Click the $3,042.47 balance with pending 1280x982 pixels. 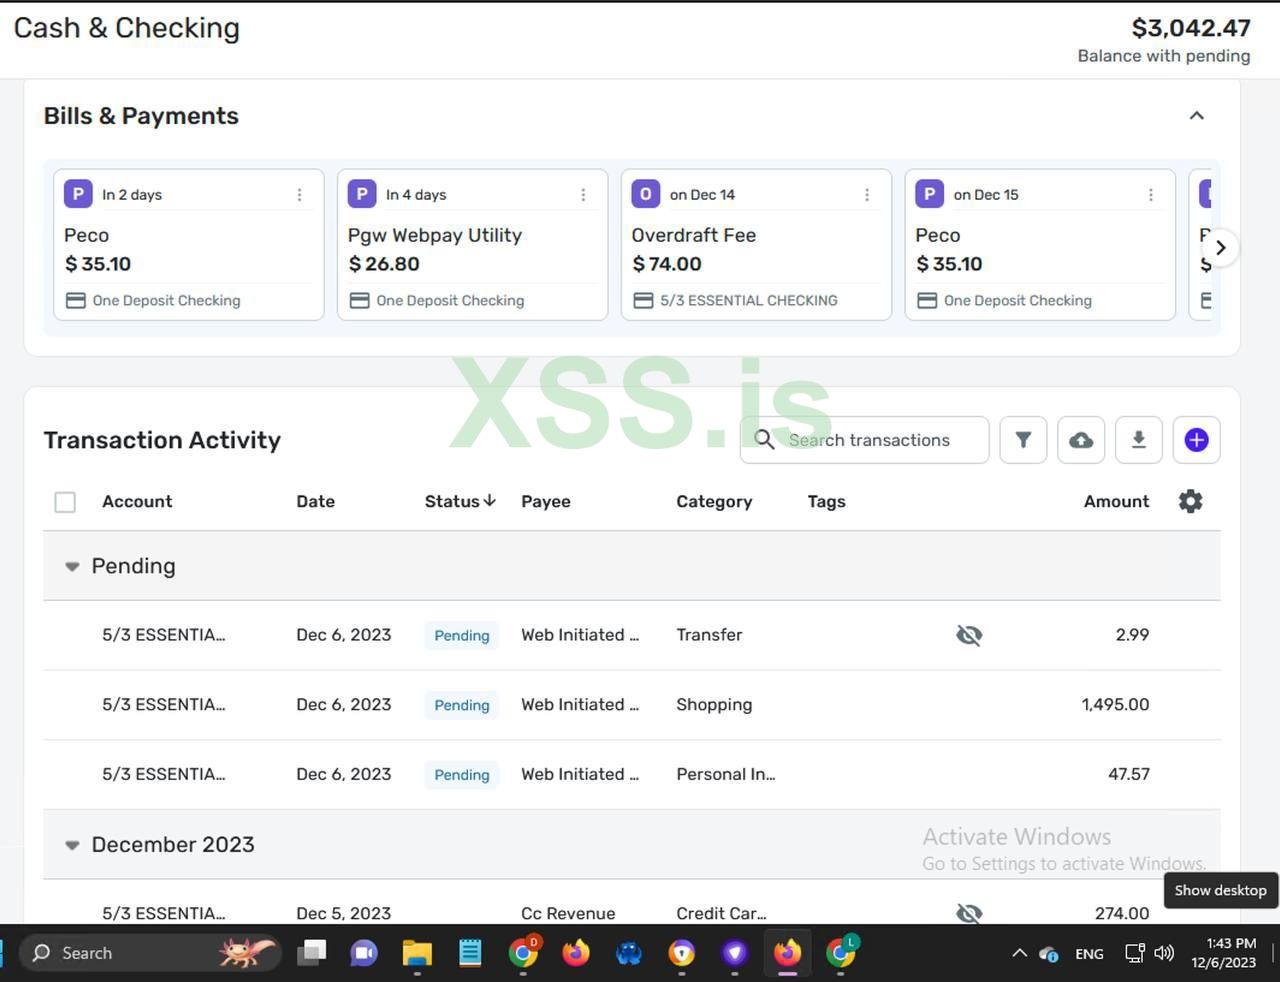[1191, 28]
